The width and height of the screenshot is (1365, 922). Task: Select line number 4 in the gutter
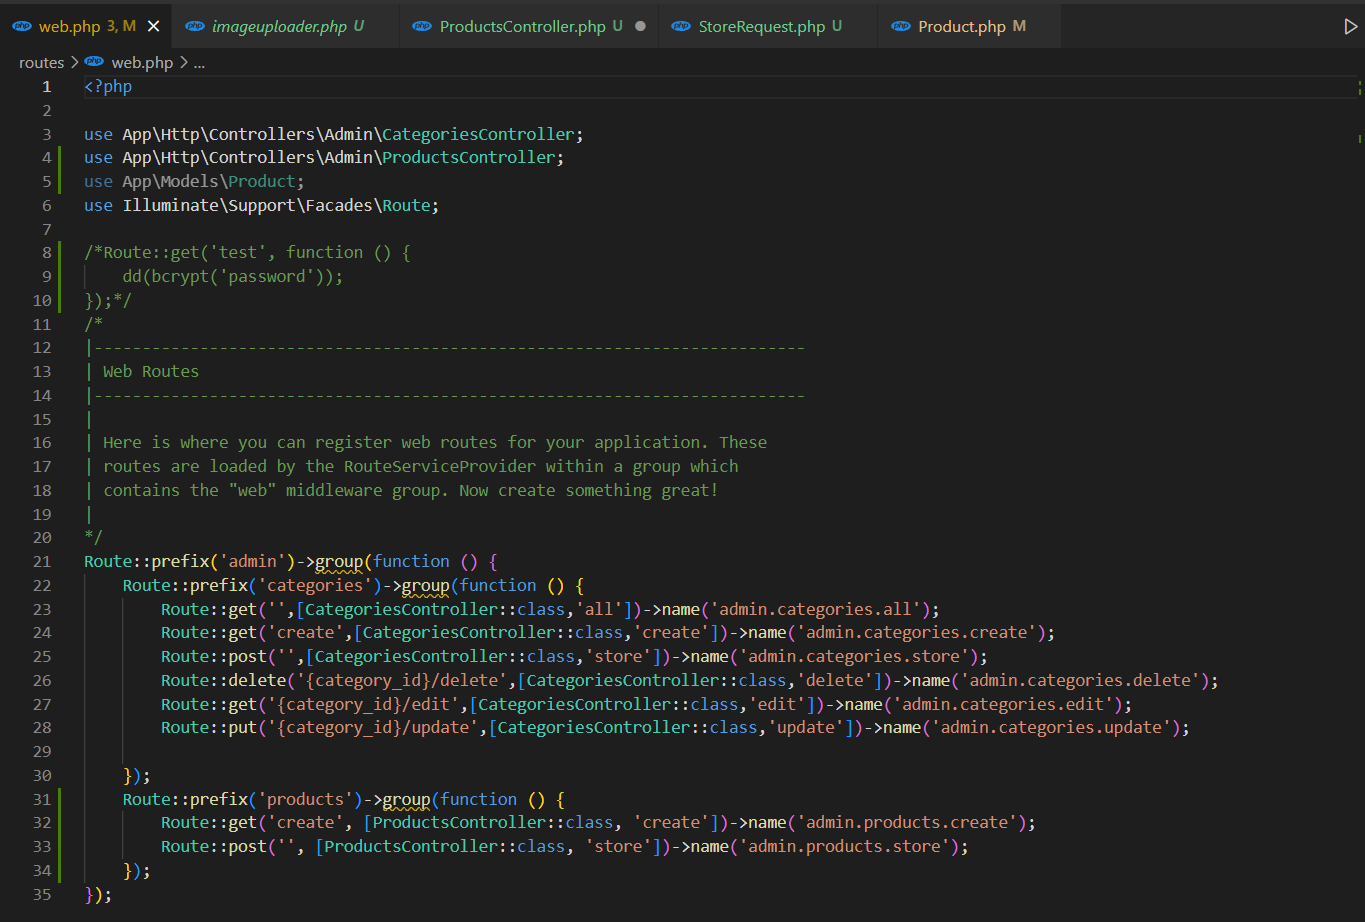pyautogui.click(x=46, y=157)
